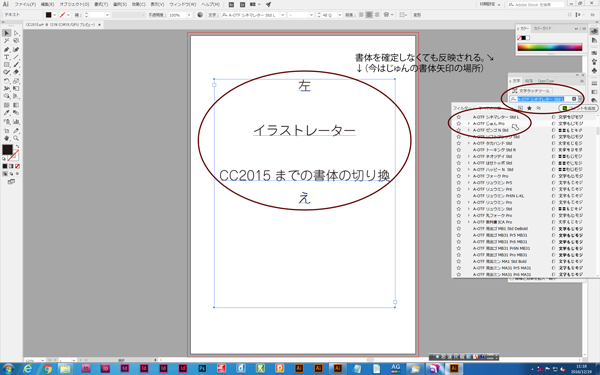This screenshot has width=600, height=375.
Task: Enable the favorites filter star icon
Action: (529, 108)
